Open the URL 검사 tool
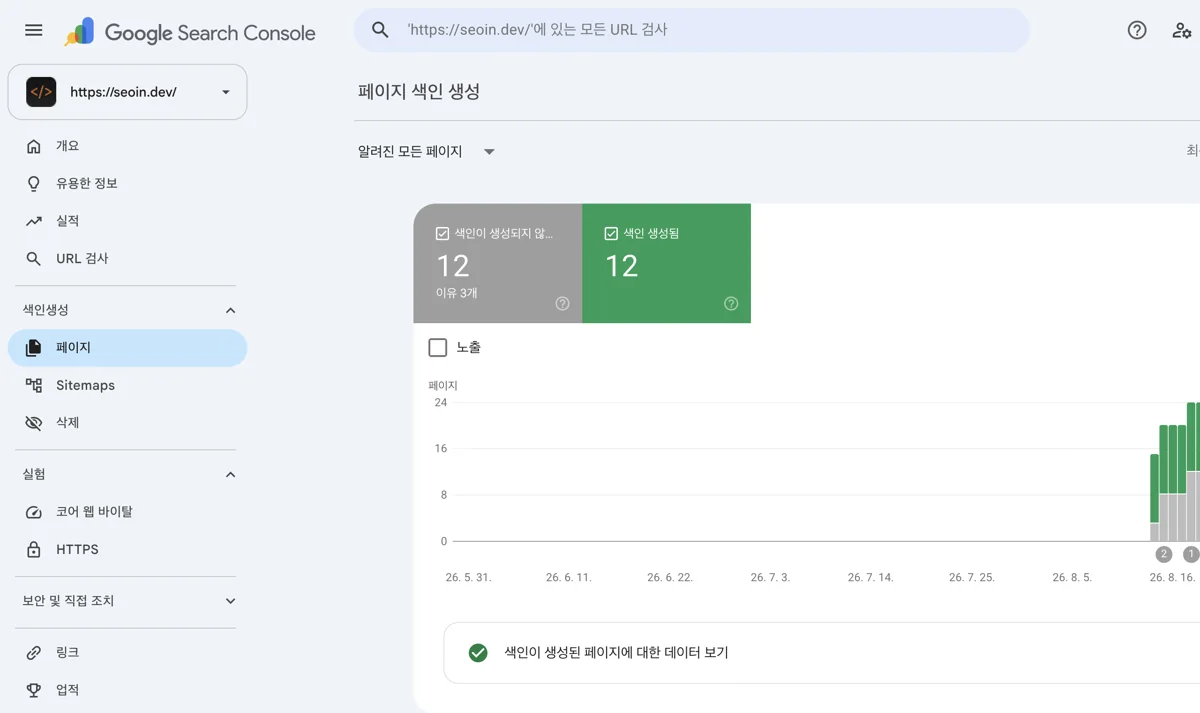This screenshot has width=1200, height=713. pyautogui.click(x=127, y=259)
